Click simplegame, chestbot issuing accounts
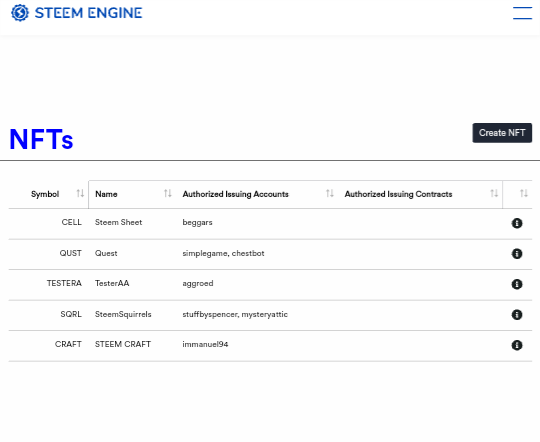The image size is (540, 442). (223, 254)
